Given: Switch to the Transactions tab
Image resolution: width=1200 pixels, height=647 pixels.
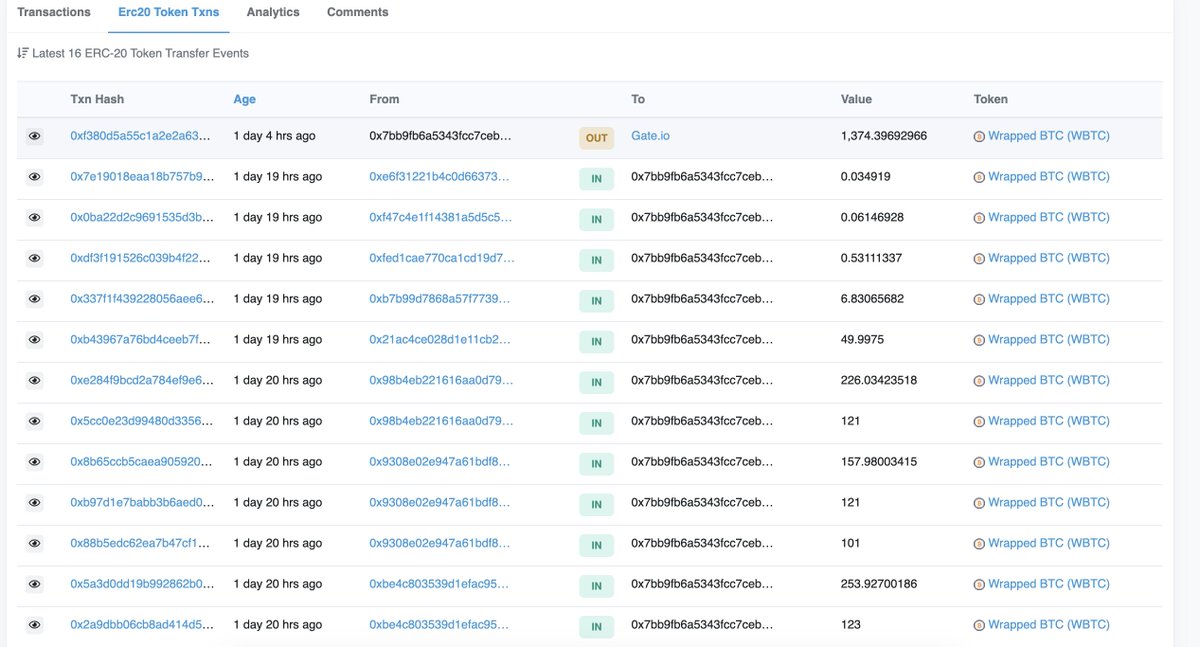Looking at the screenshot, I should tap(53, 12).
